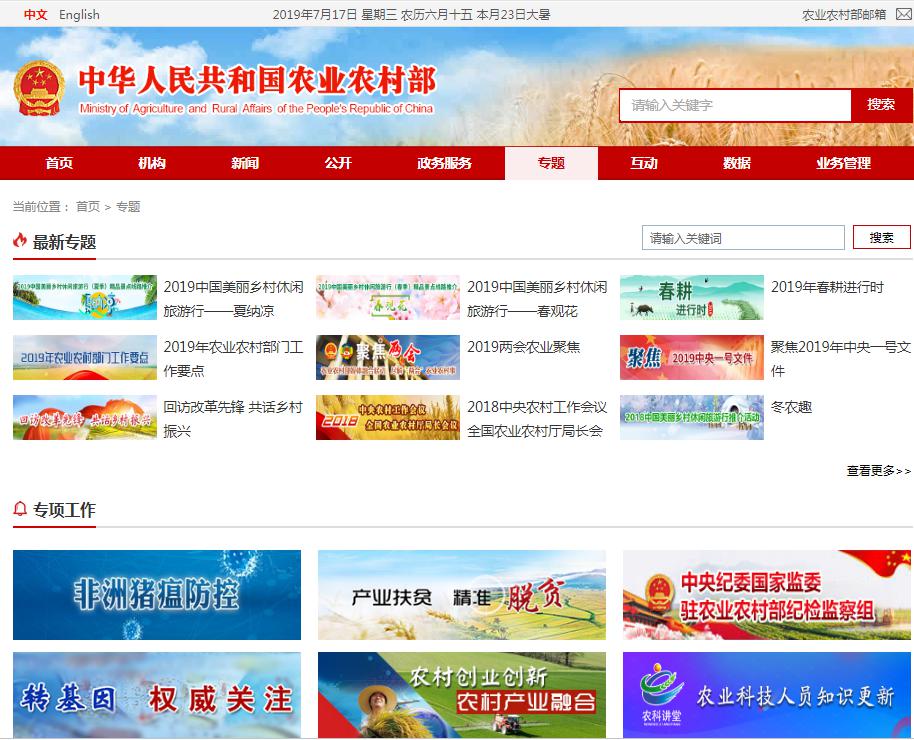Click the red header 搜索 button

click(x=881, y=105)
